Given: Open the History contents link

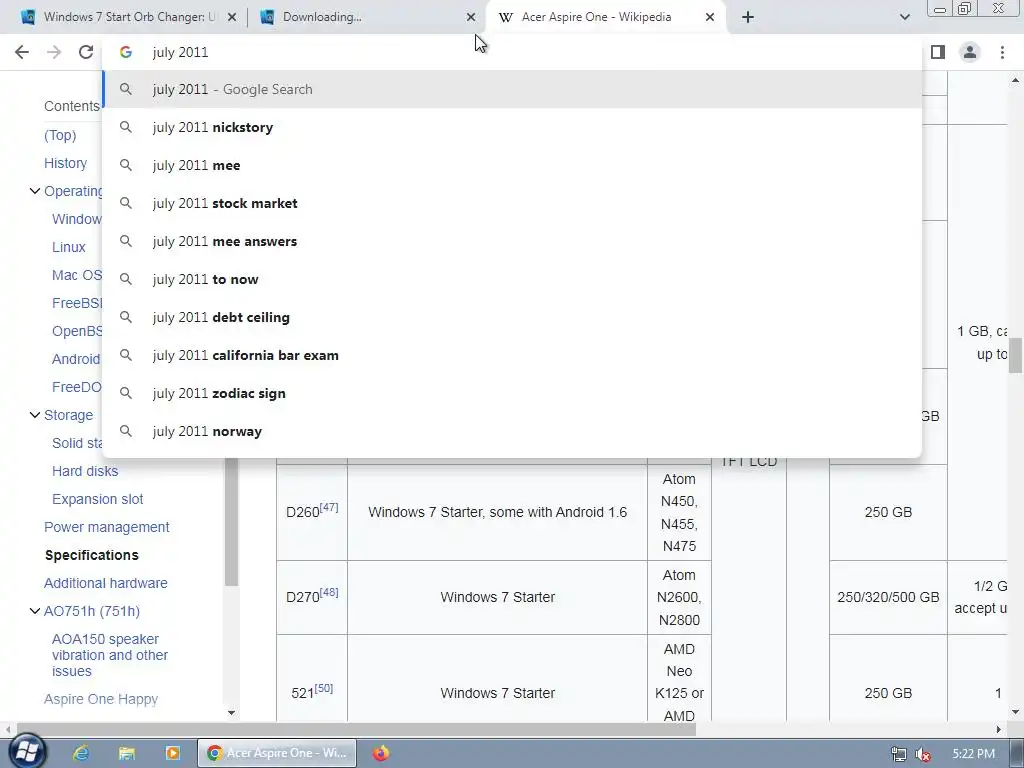Looking at the screenshot, I should pyautogui.click(x=65, y=163).
